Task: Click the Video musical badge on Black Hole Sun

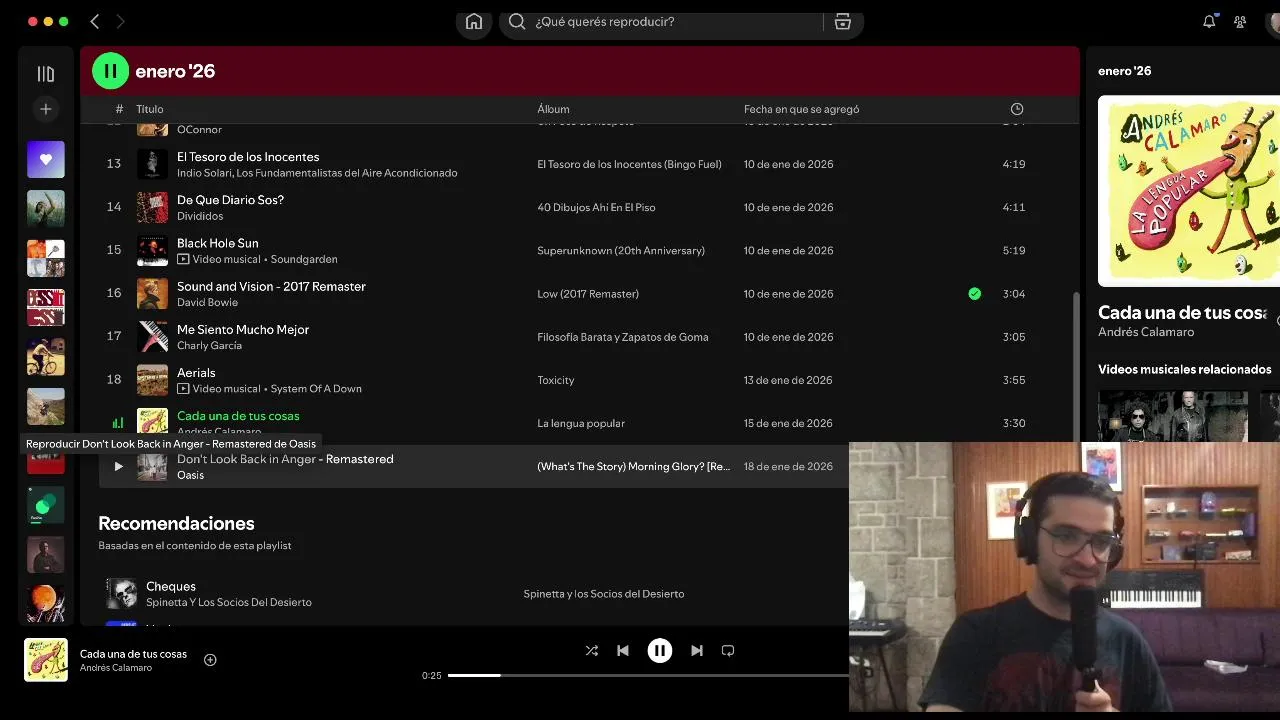Action: (219, 259)
